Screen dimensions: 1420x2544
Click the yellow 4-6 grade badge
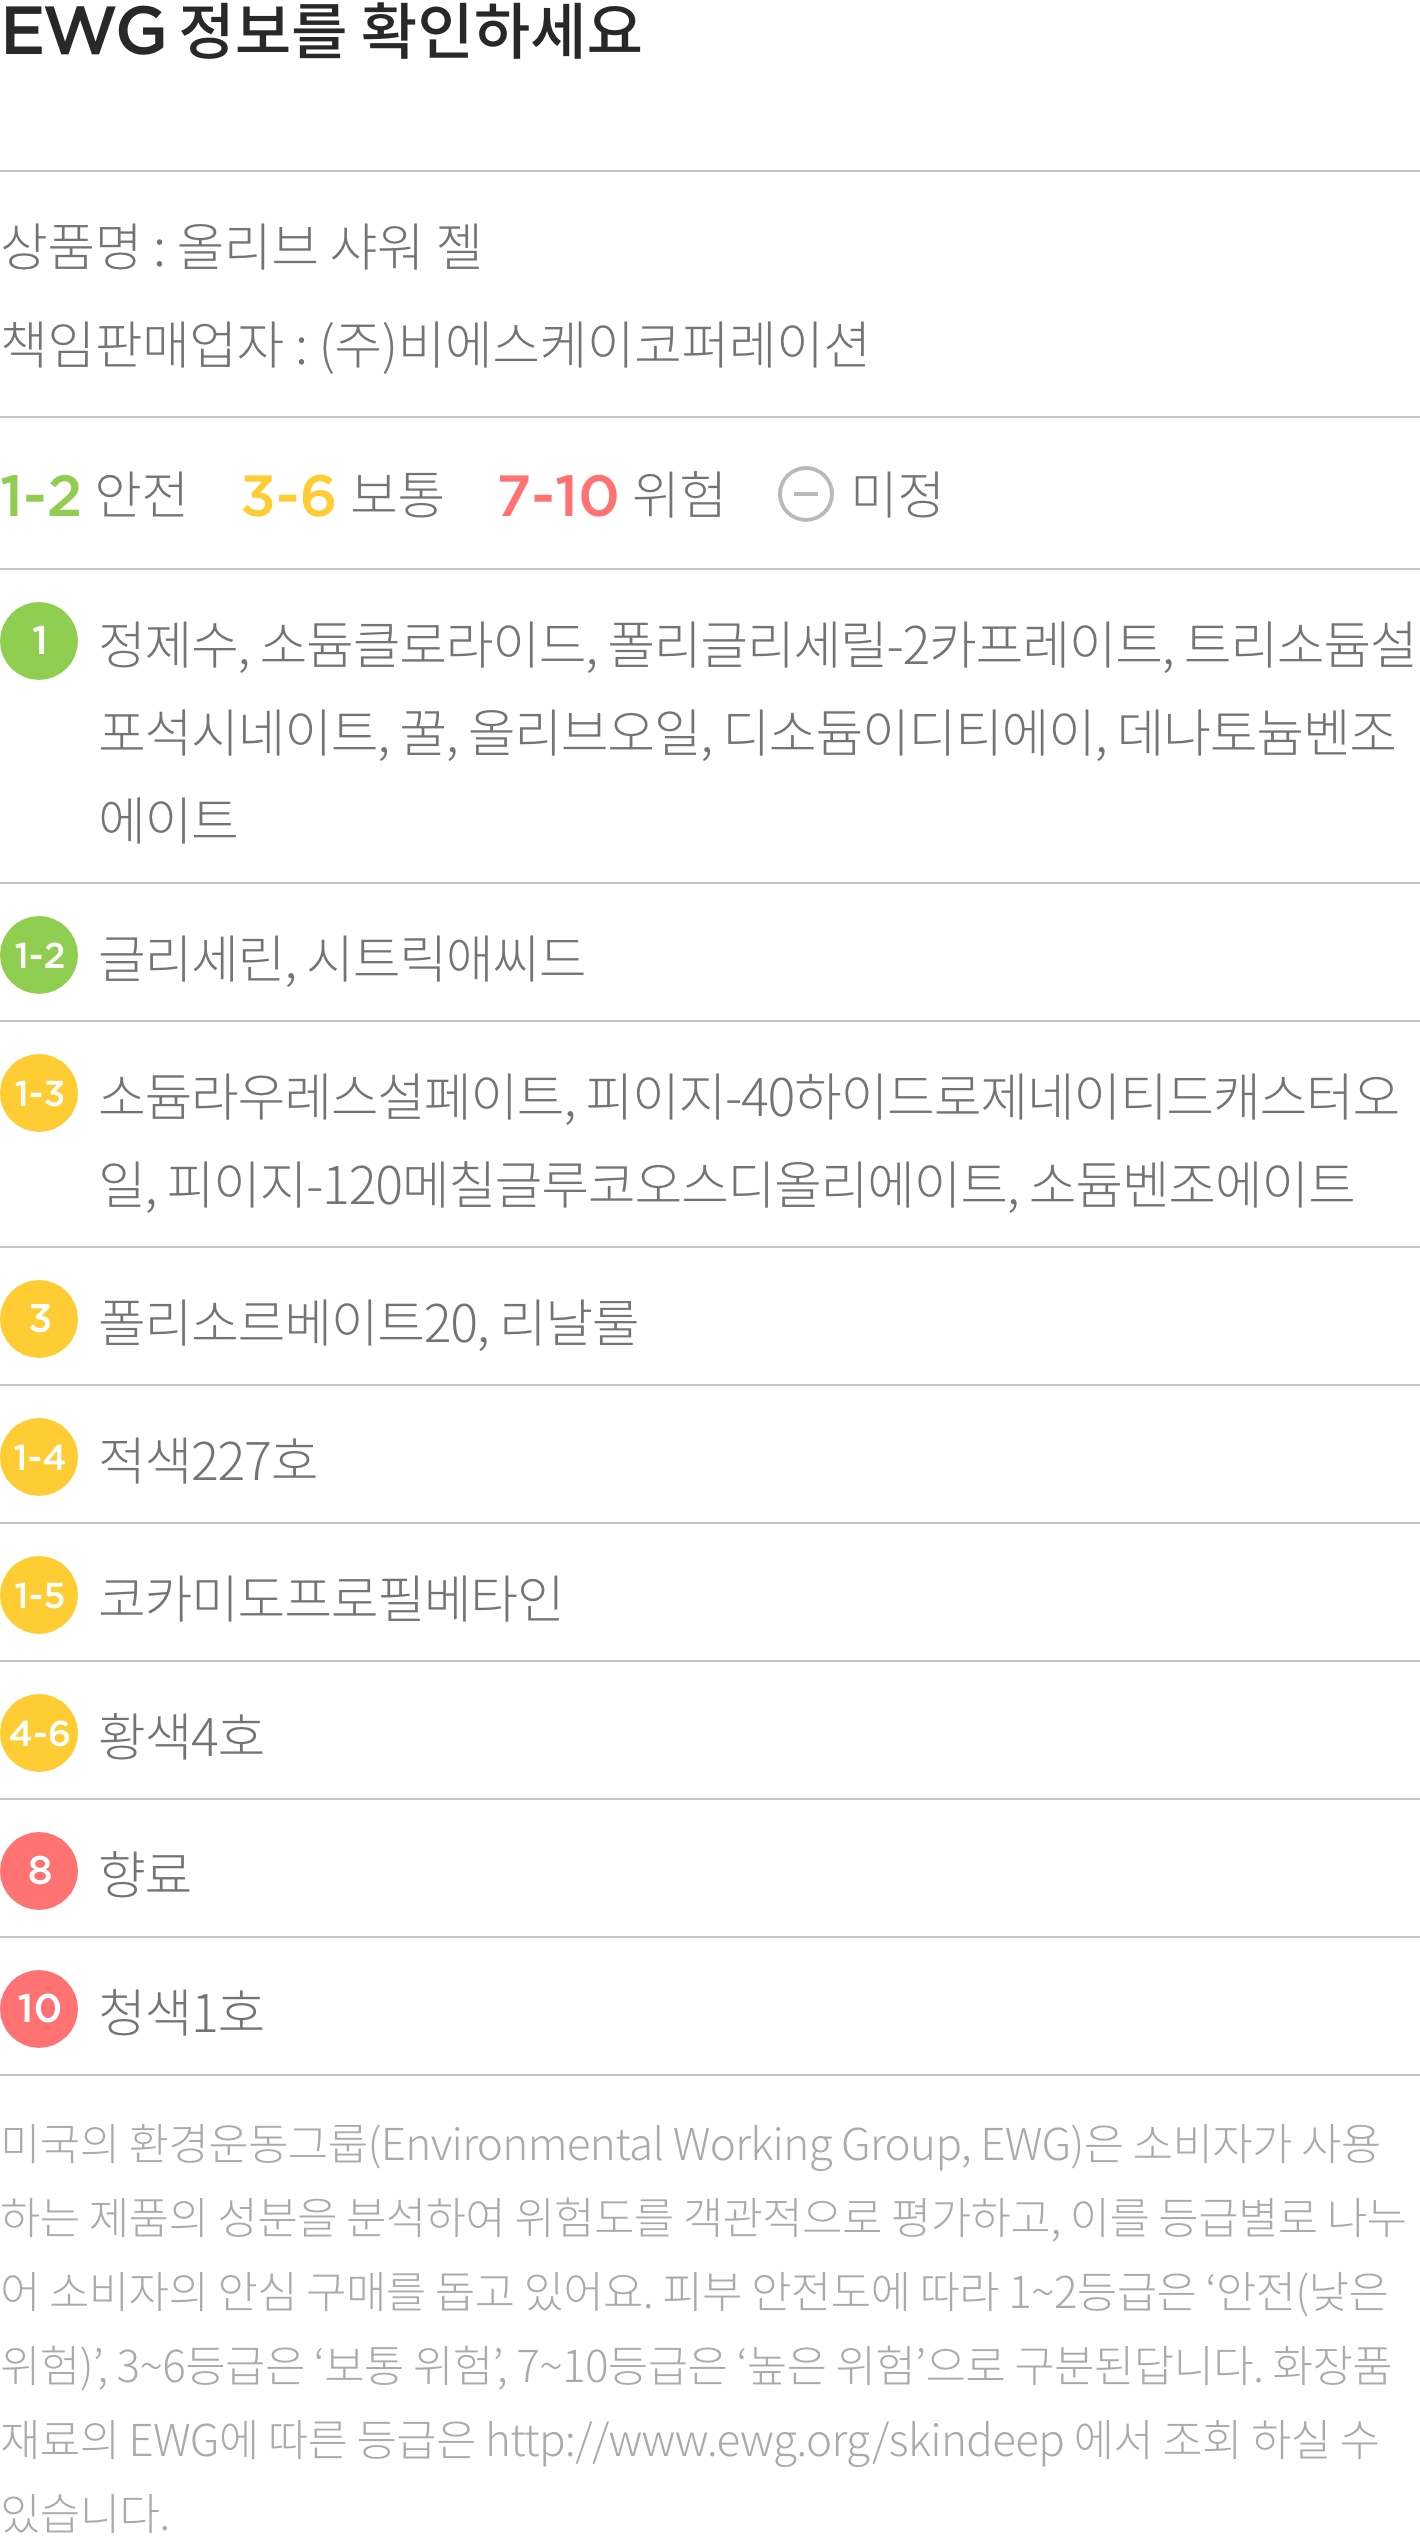[39, 1733]
